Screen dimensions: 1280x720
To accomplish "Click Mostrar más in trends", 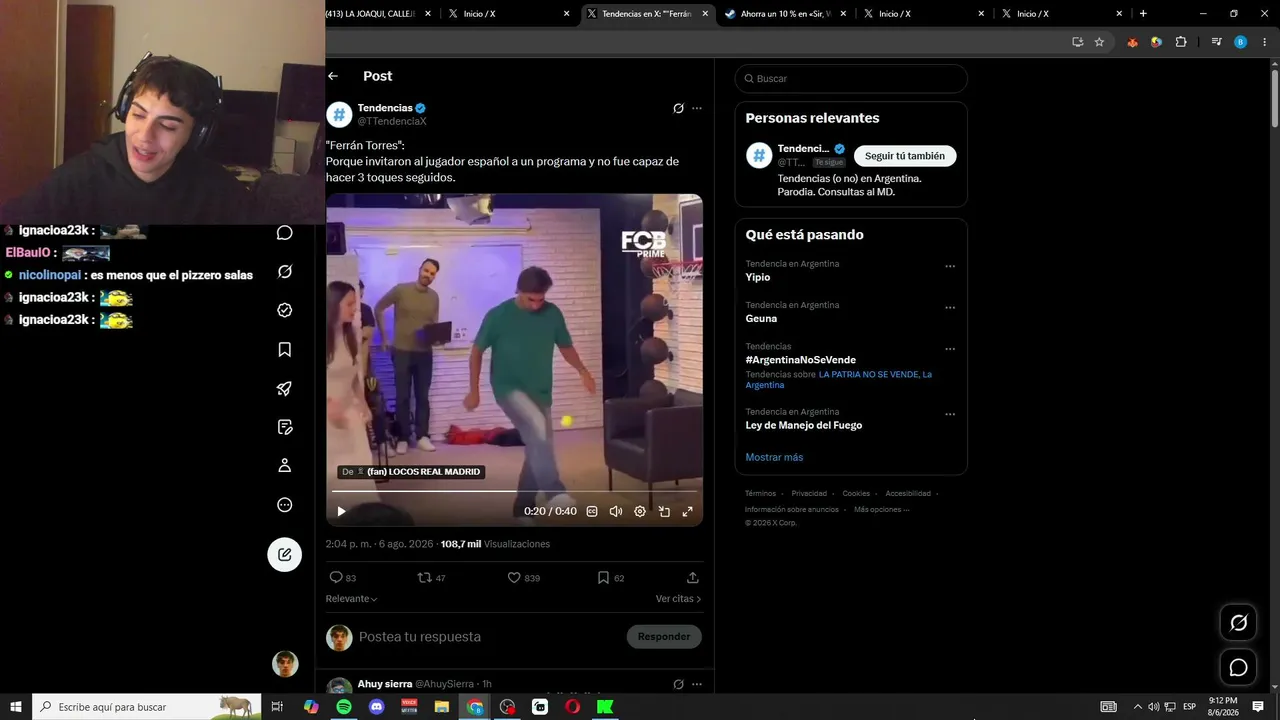I will 774,457.
